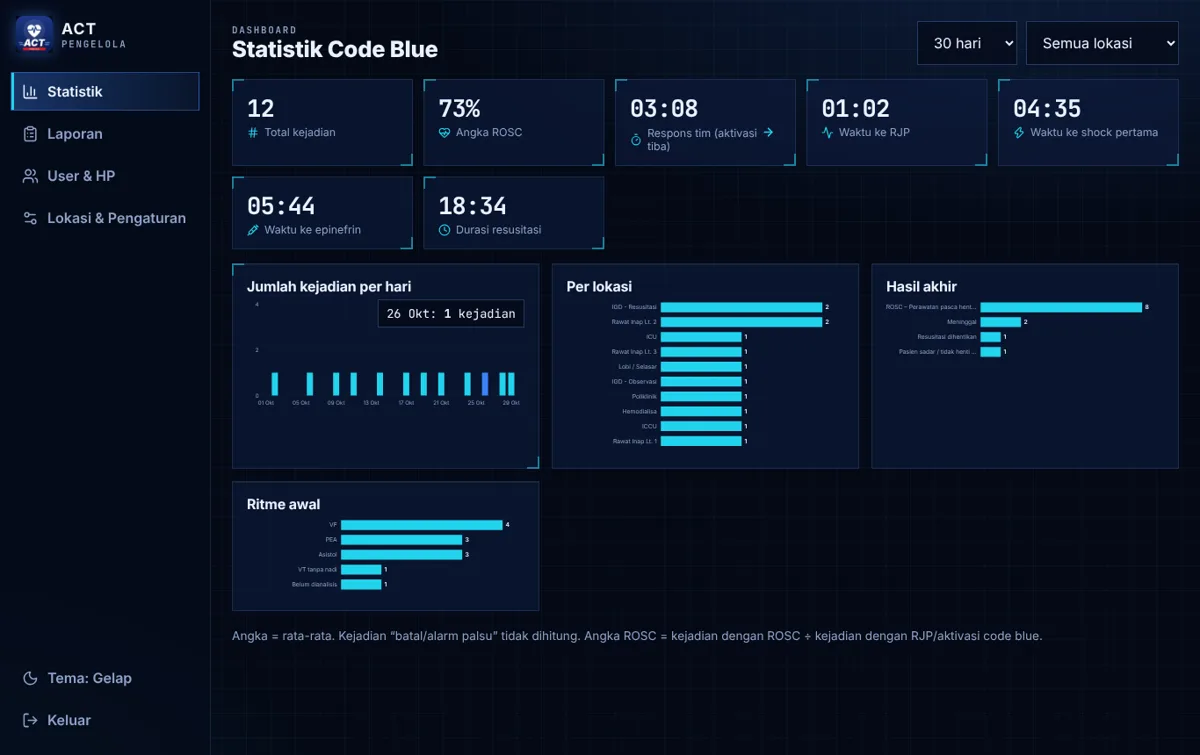
Task: Click the sliders icon beside Lokasi & Pengaturan
Action: tap(30, 218)
